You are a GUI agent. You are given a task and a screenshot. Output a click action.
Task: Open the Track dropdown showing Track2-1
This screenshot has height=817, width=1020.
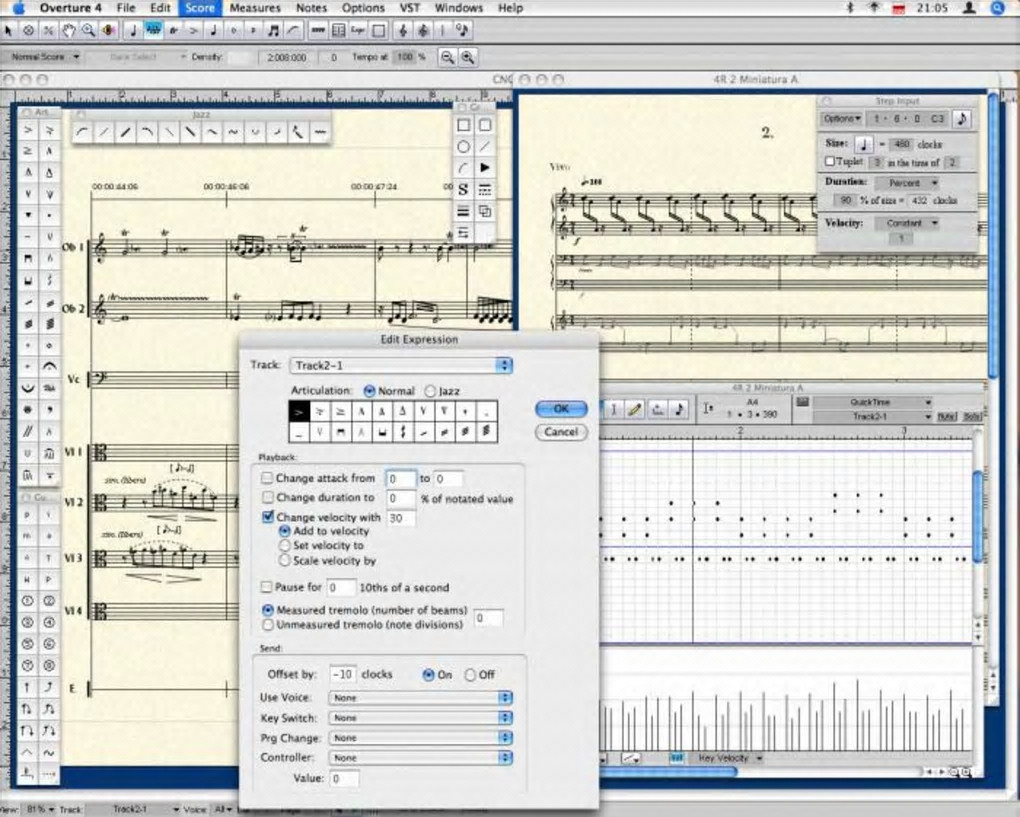[400, 366]
